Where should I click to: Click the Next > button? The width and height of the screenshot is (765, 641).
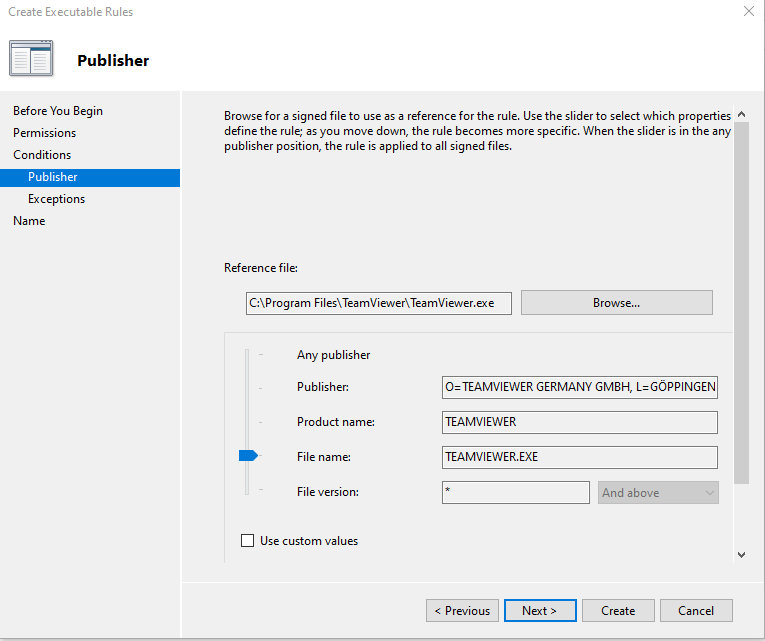coord(540,611)
